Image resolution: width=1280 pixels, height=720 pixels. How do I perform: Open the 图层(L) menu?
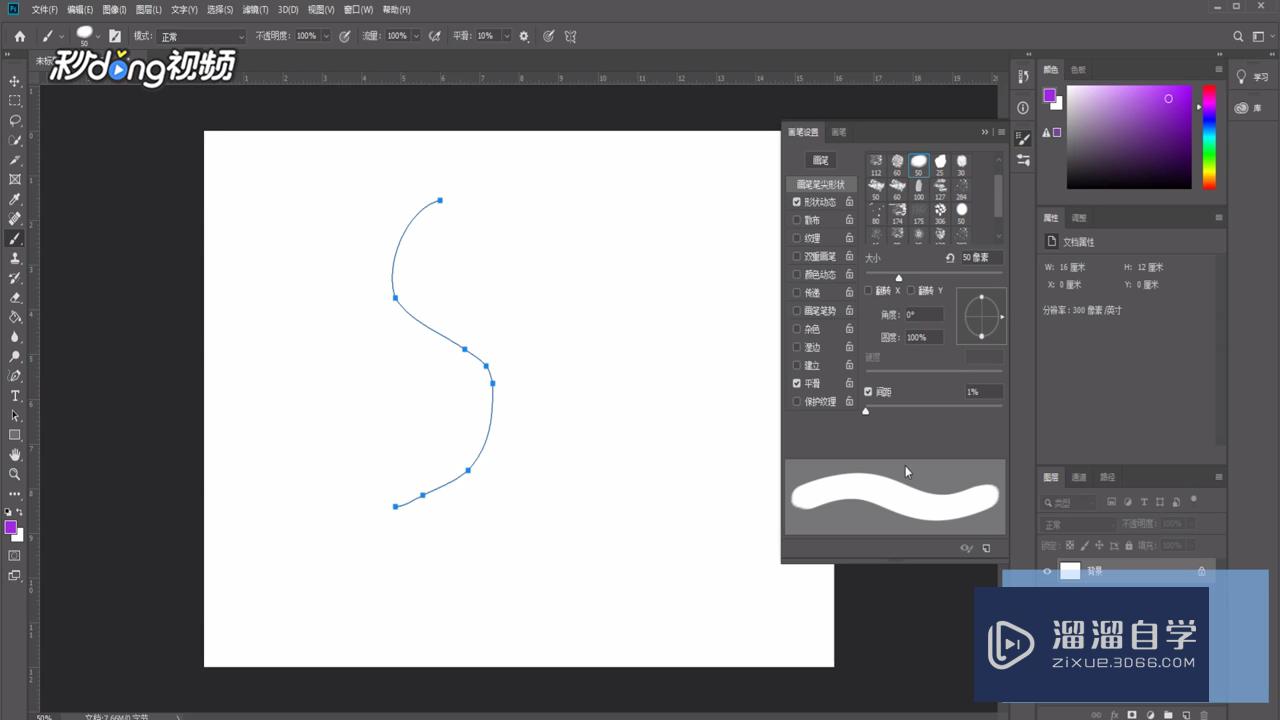148,9
